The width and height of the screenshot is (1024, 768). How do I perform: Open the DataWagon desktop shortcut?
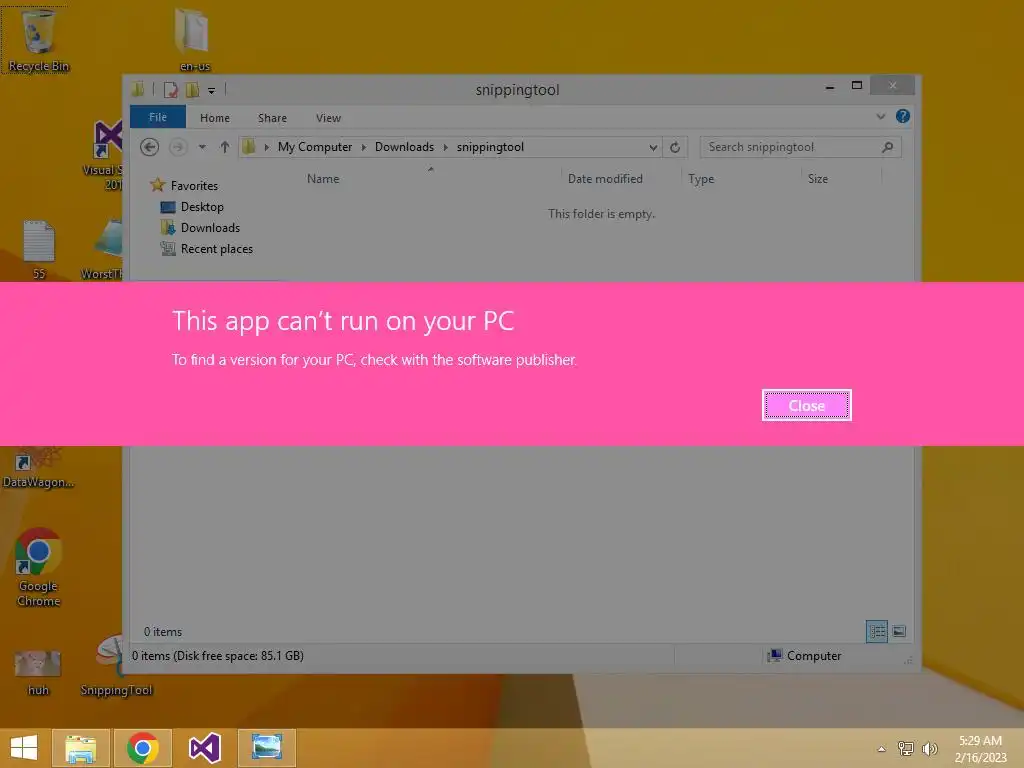pos(38,467)
